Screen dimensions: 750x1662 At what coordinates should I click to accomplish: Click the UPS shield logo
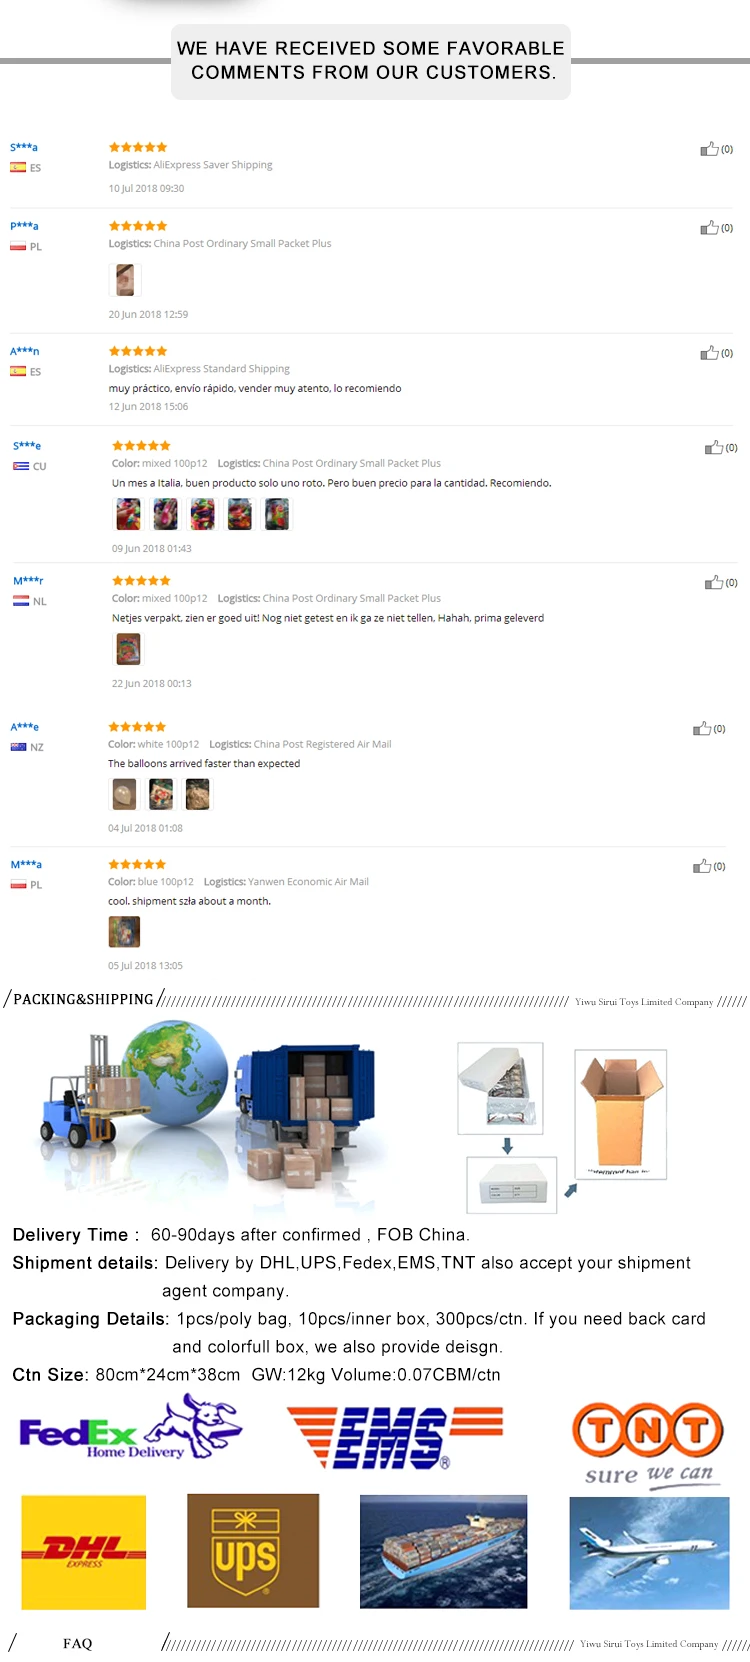coord(253,1551)
